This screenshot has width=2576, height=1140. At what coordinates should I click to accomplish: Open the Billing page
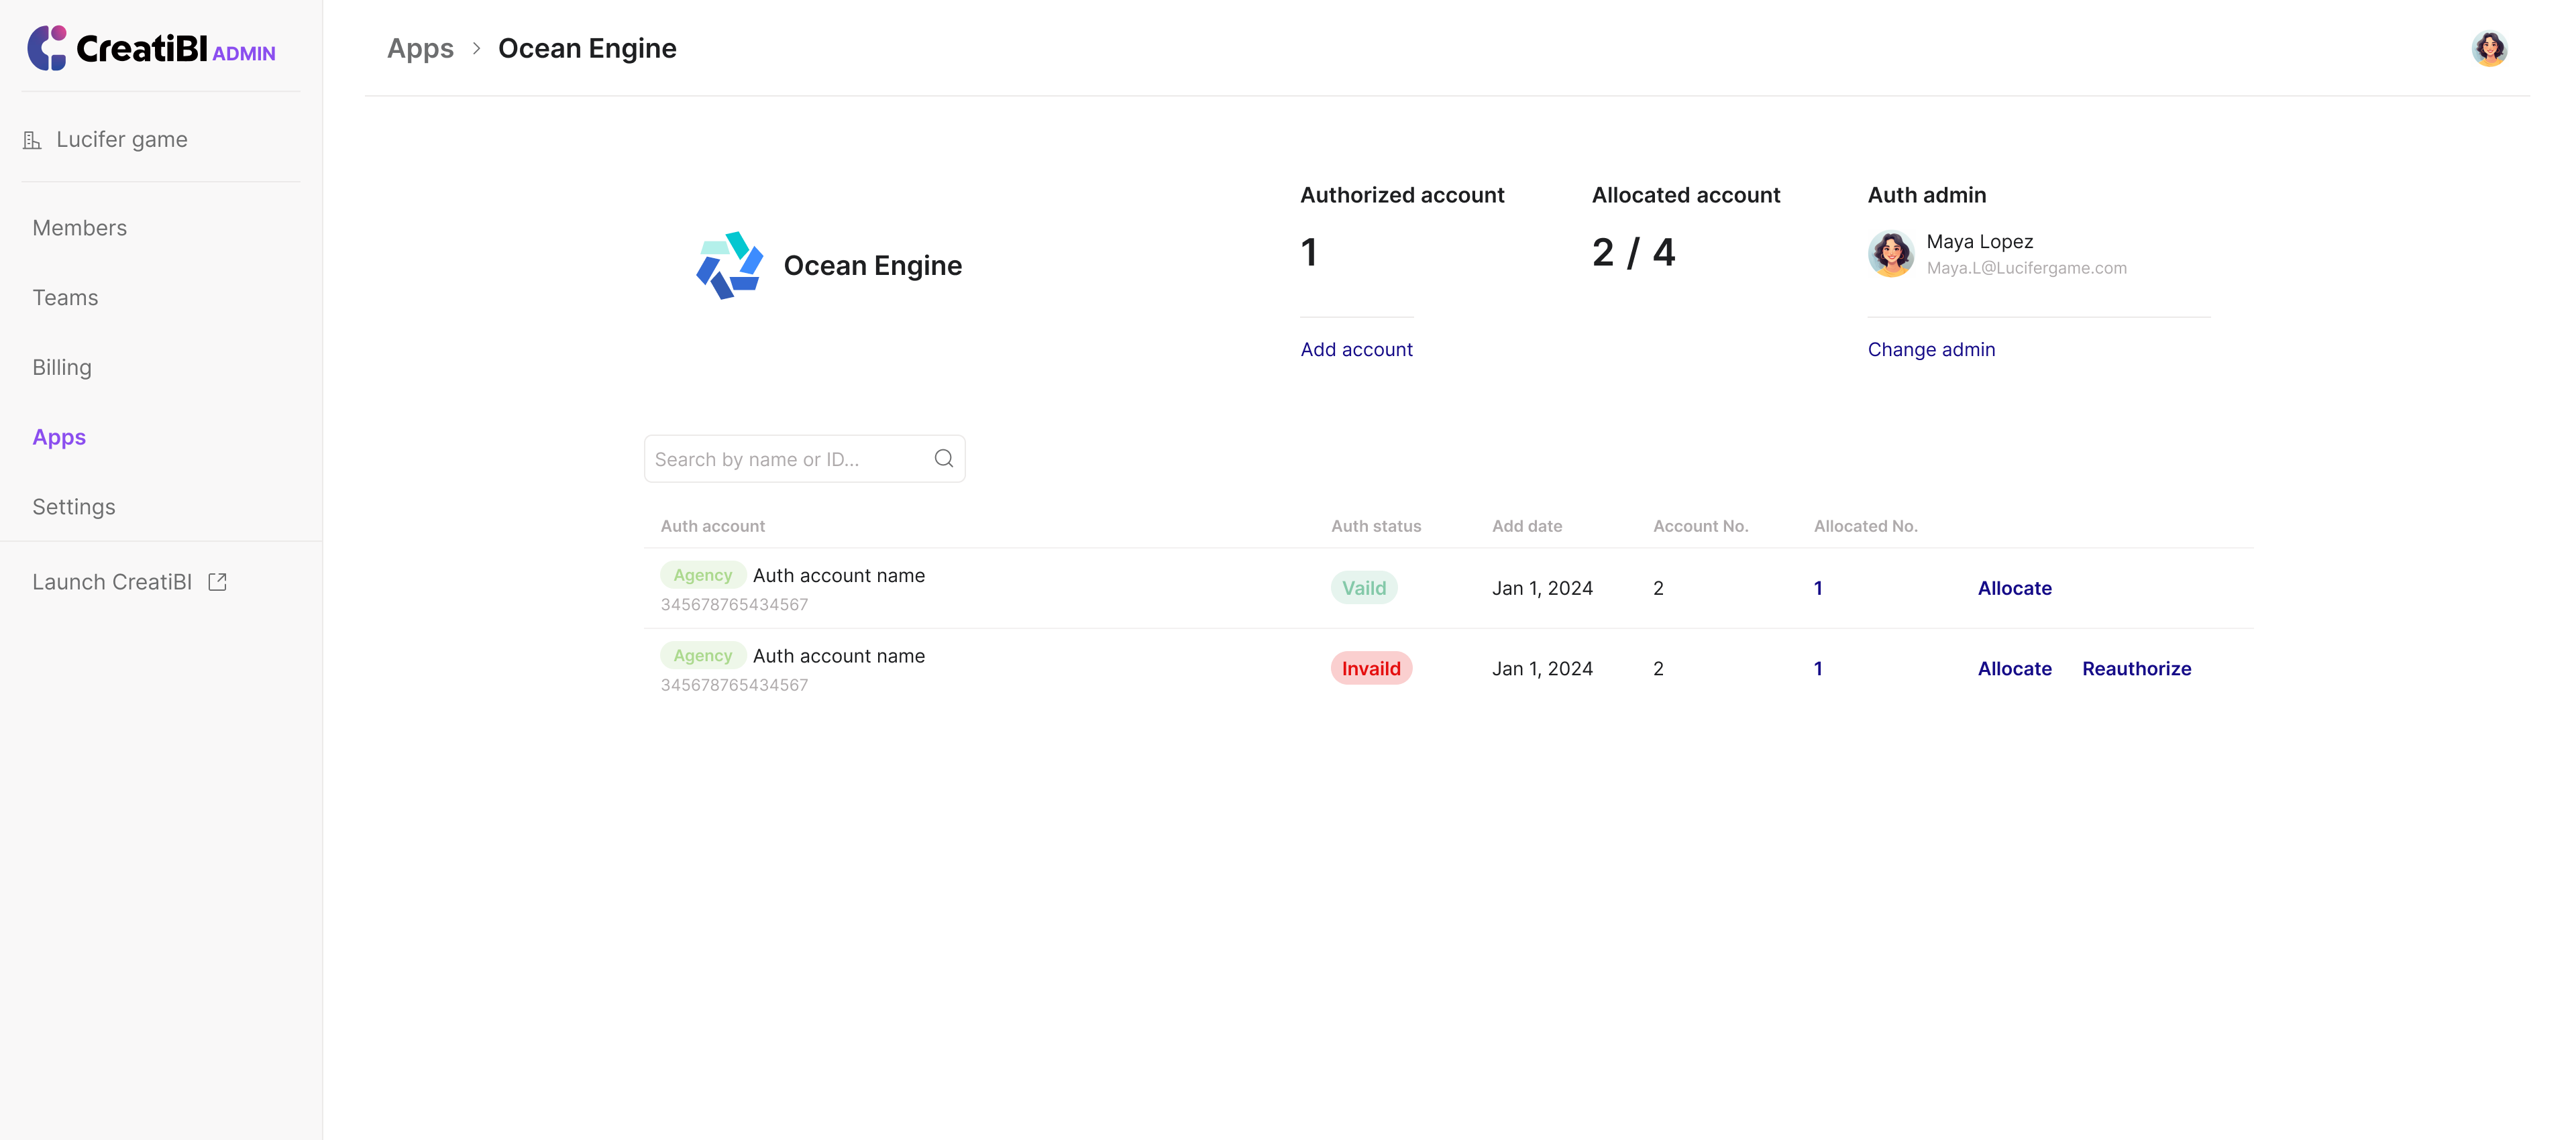click(62, 367)
